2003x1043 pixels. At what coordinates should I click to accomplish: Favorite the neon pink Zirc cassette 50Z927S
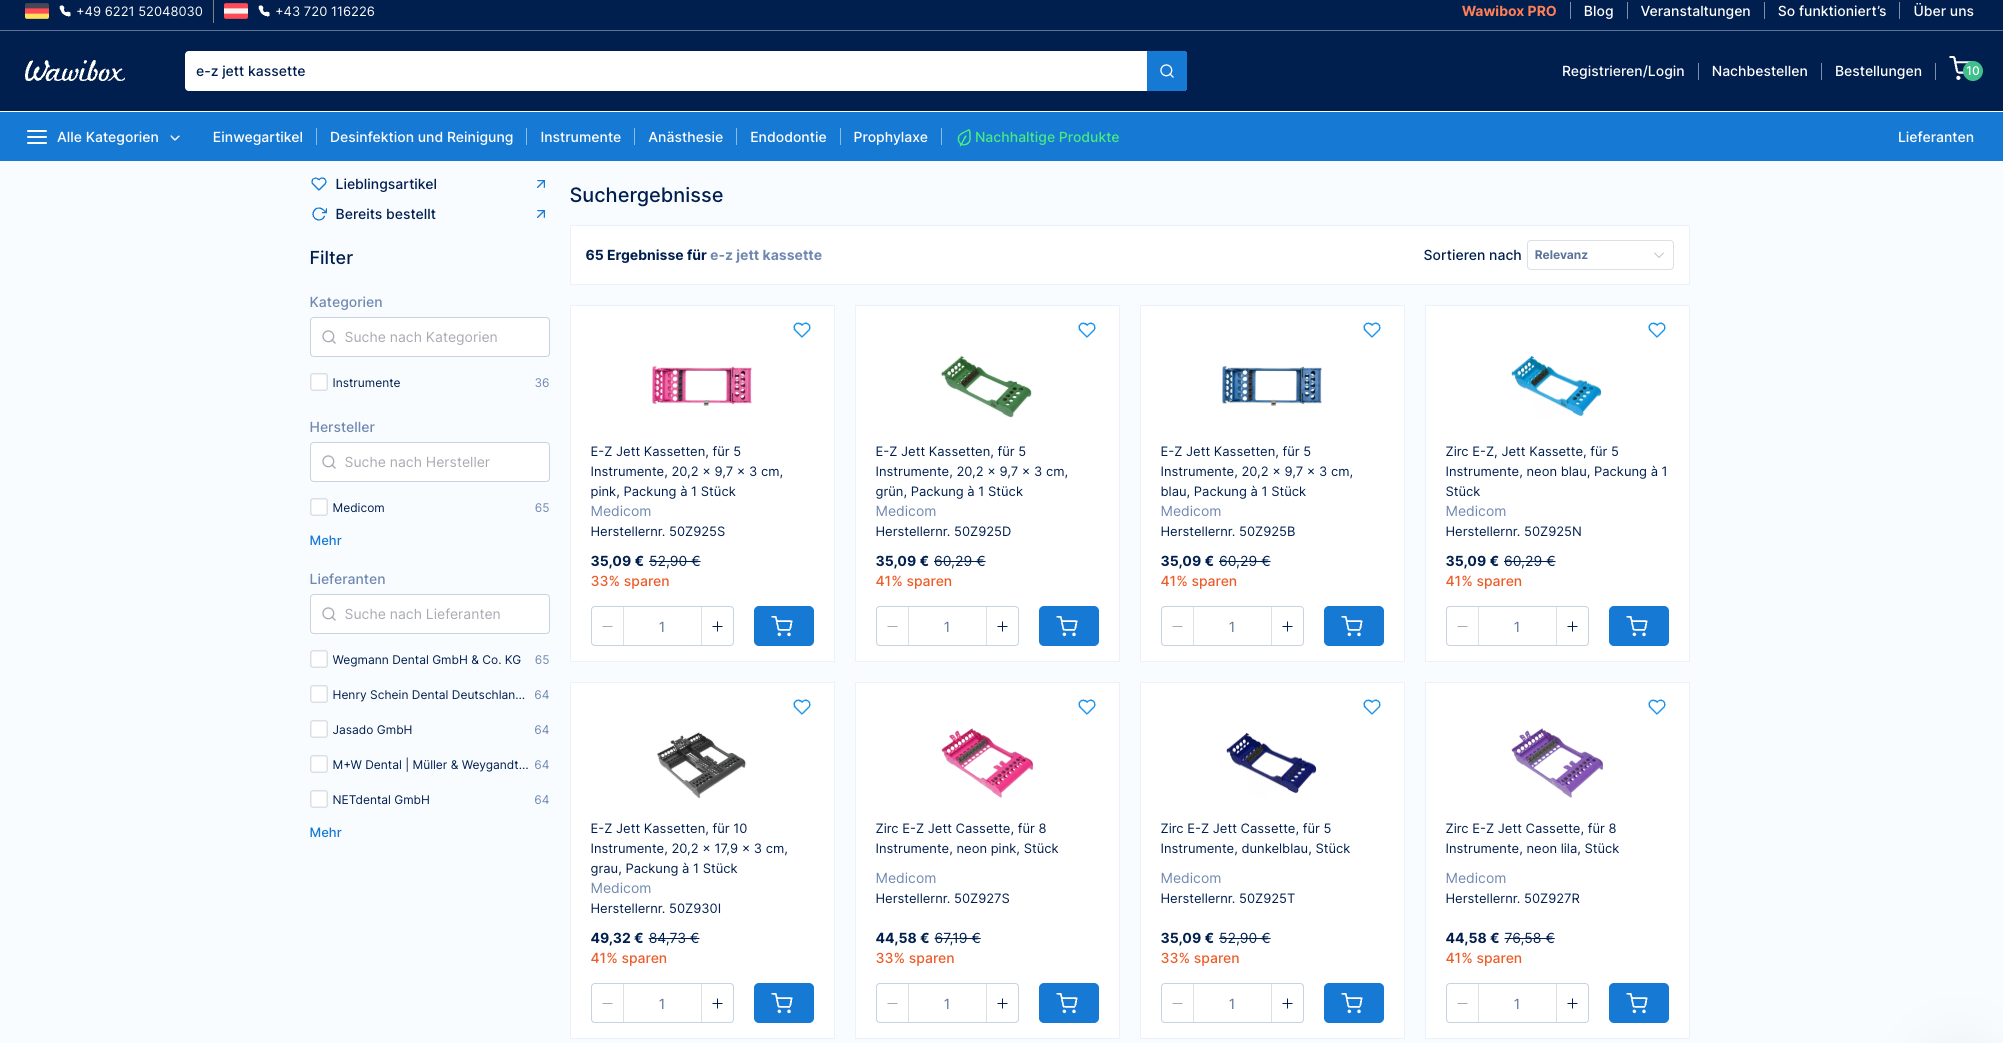(1087, 707)
